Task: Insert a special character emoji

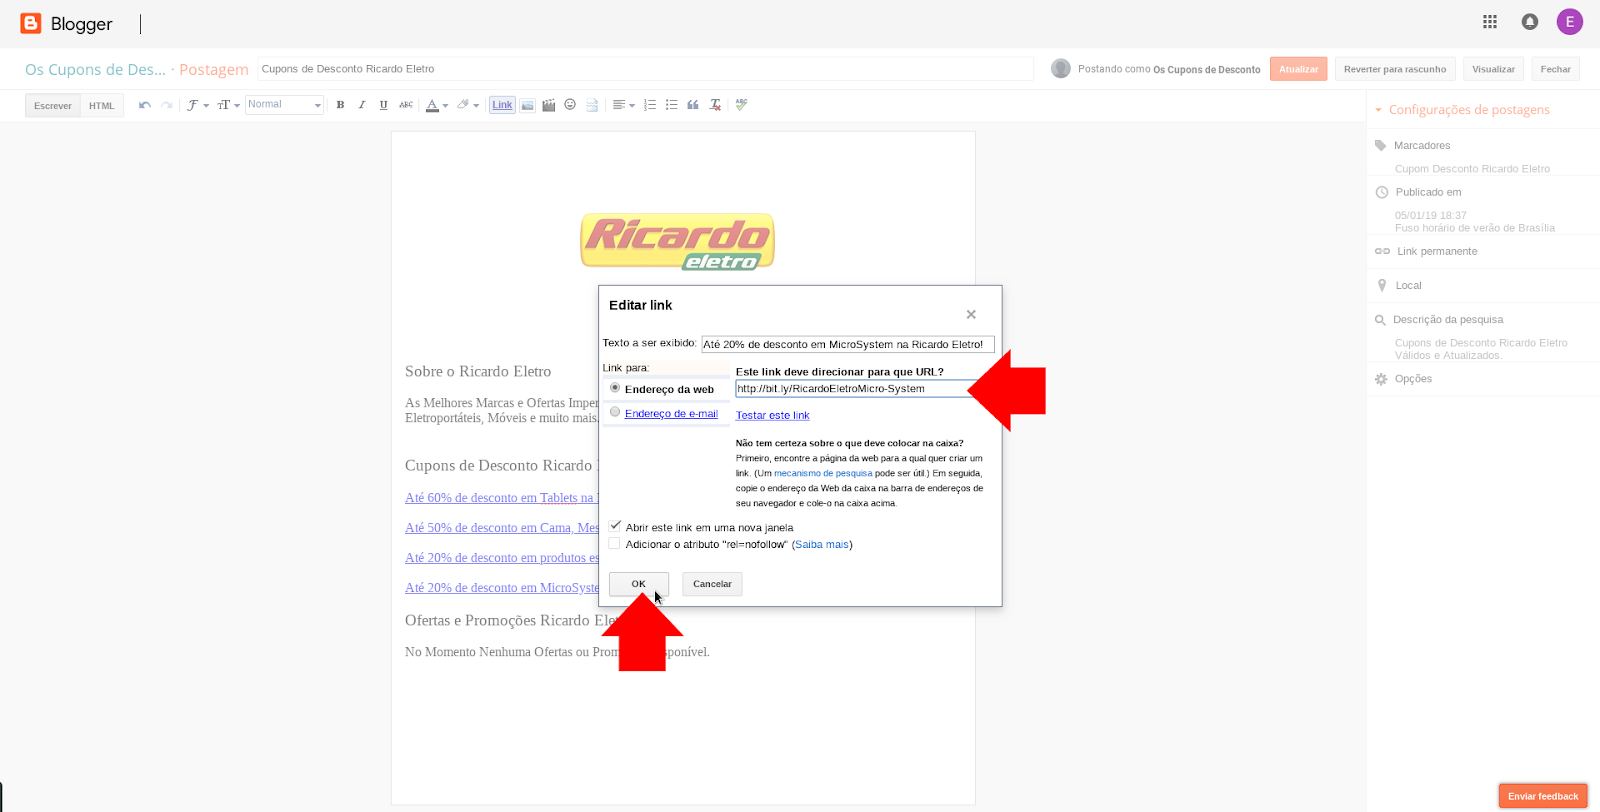Action: coord(570,105)
